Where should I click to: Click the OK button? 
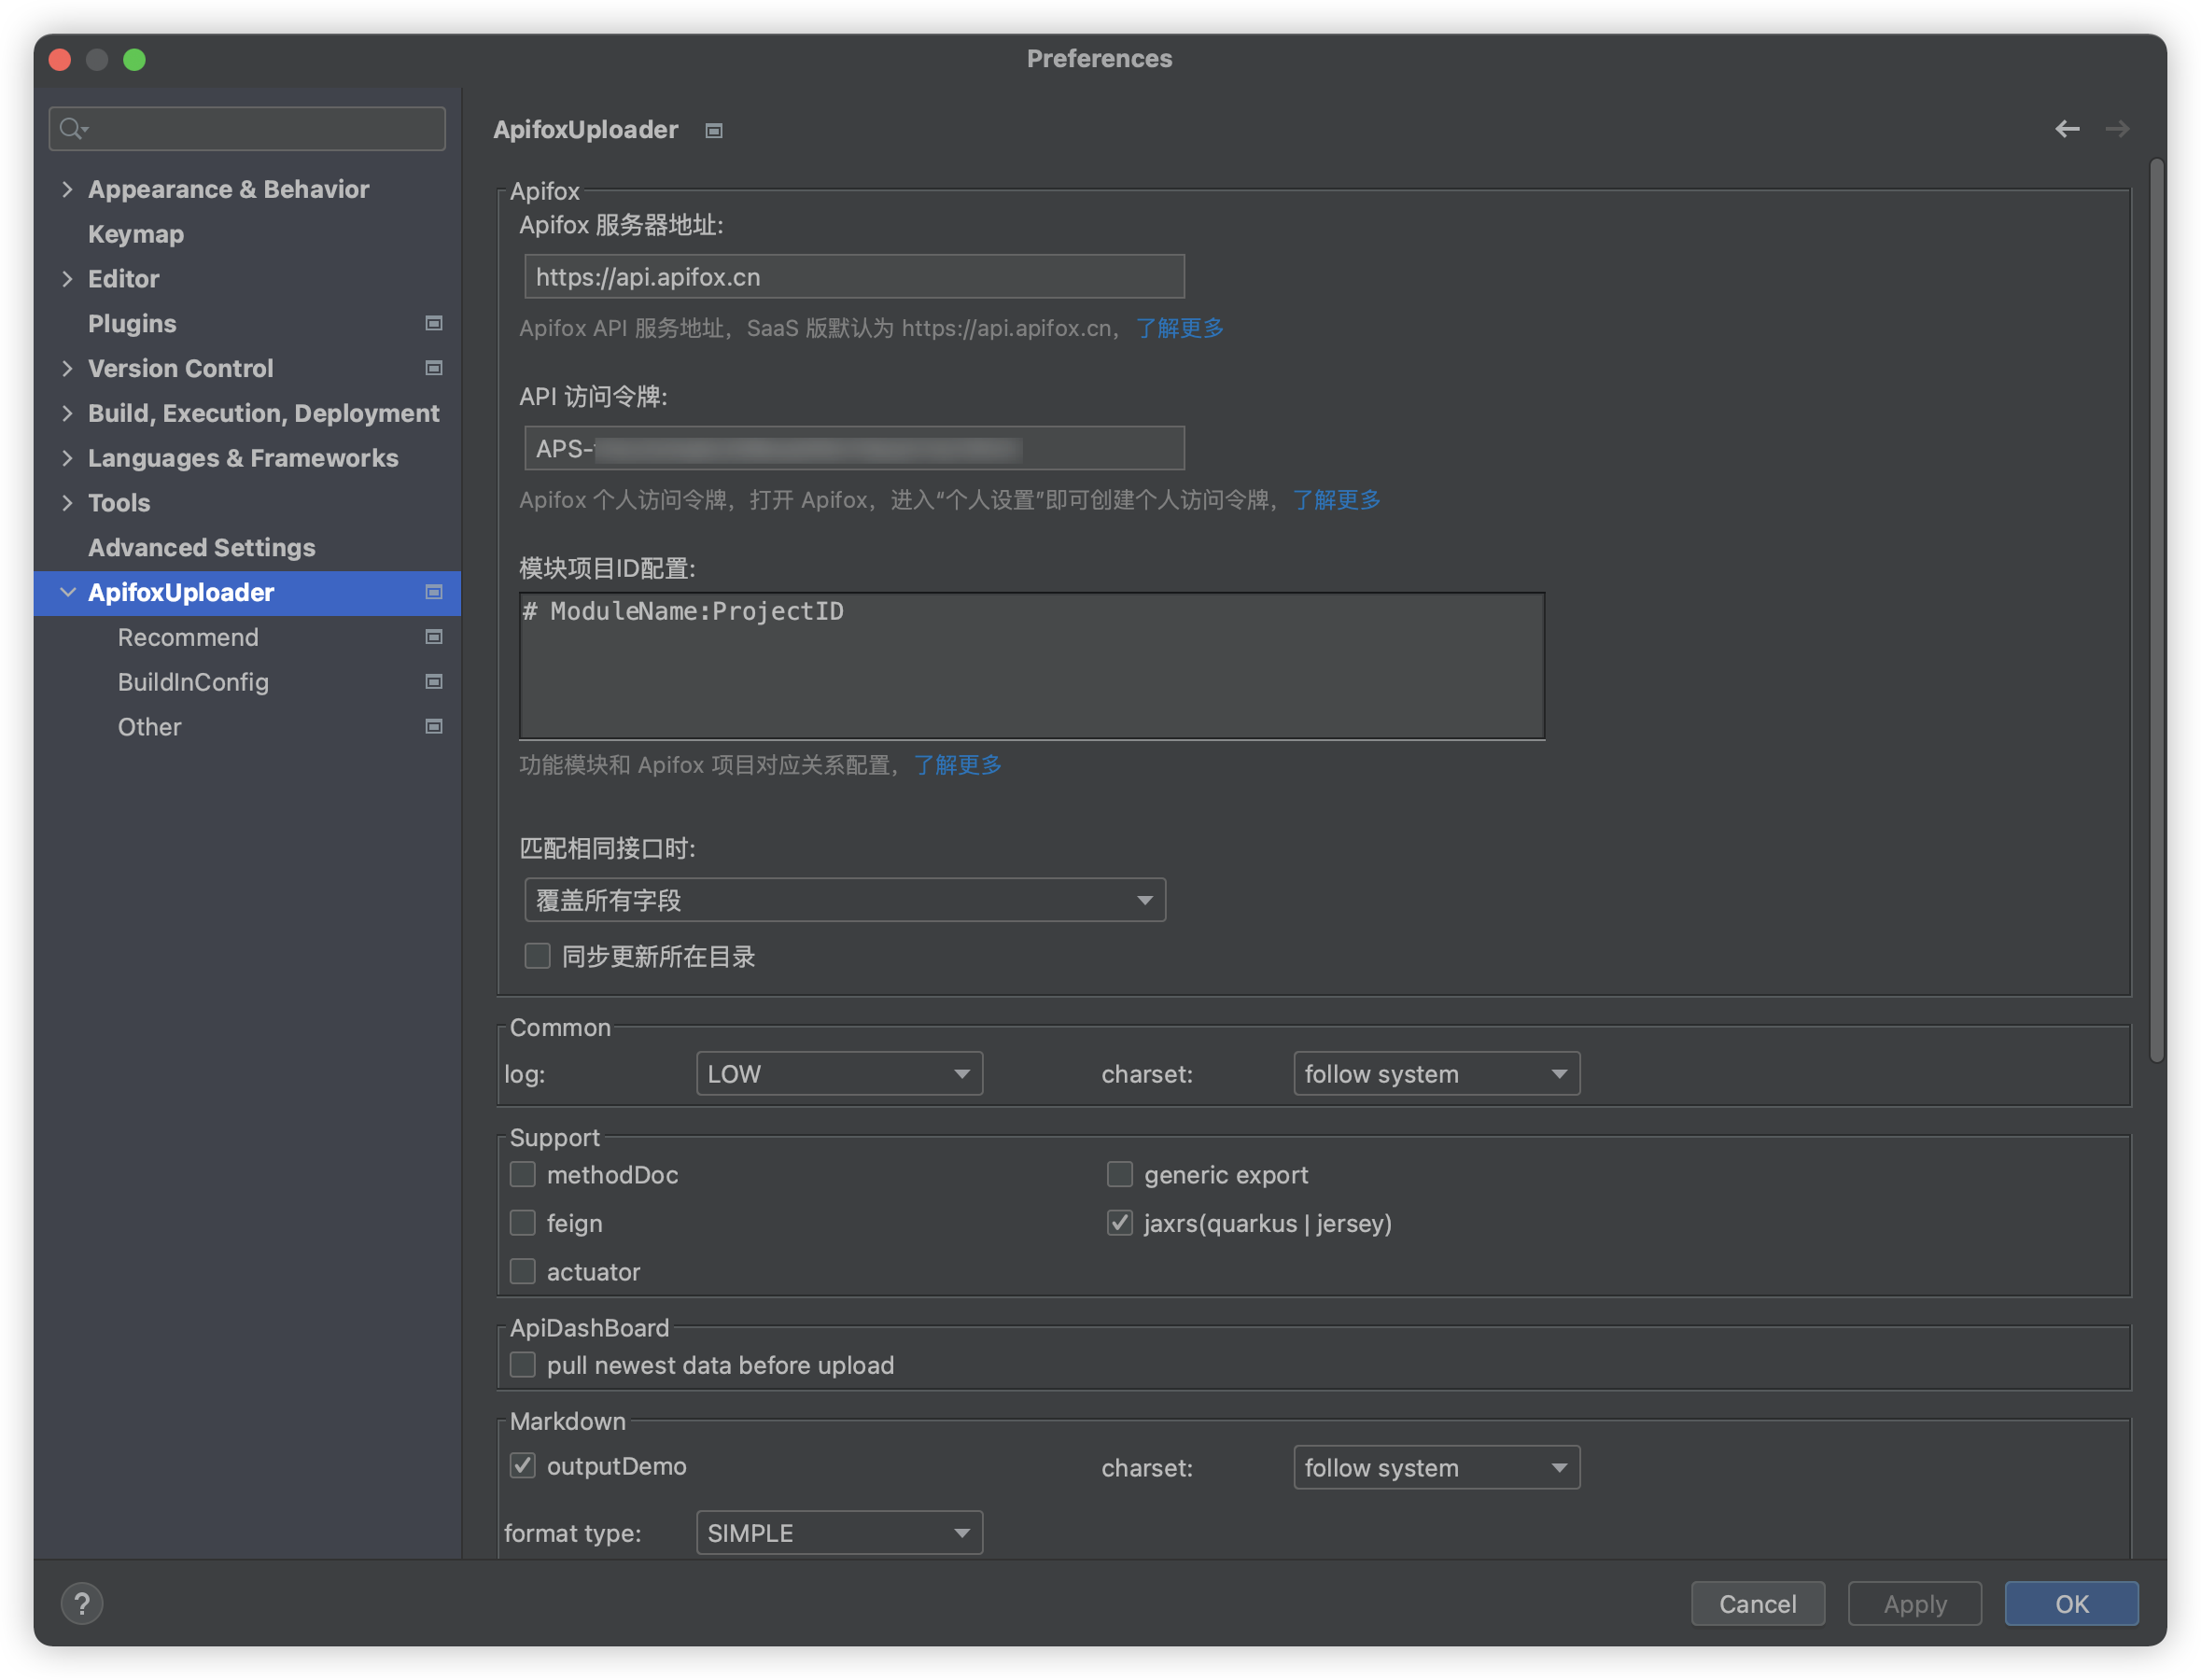(2070, 1603)
